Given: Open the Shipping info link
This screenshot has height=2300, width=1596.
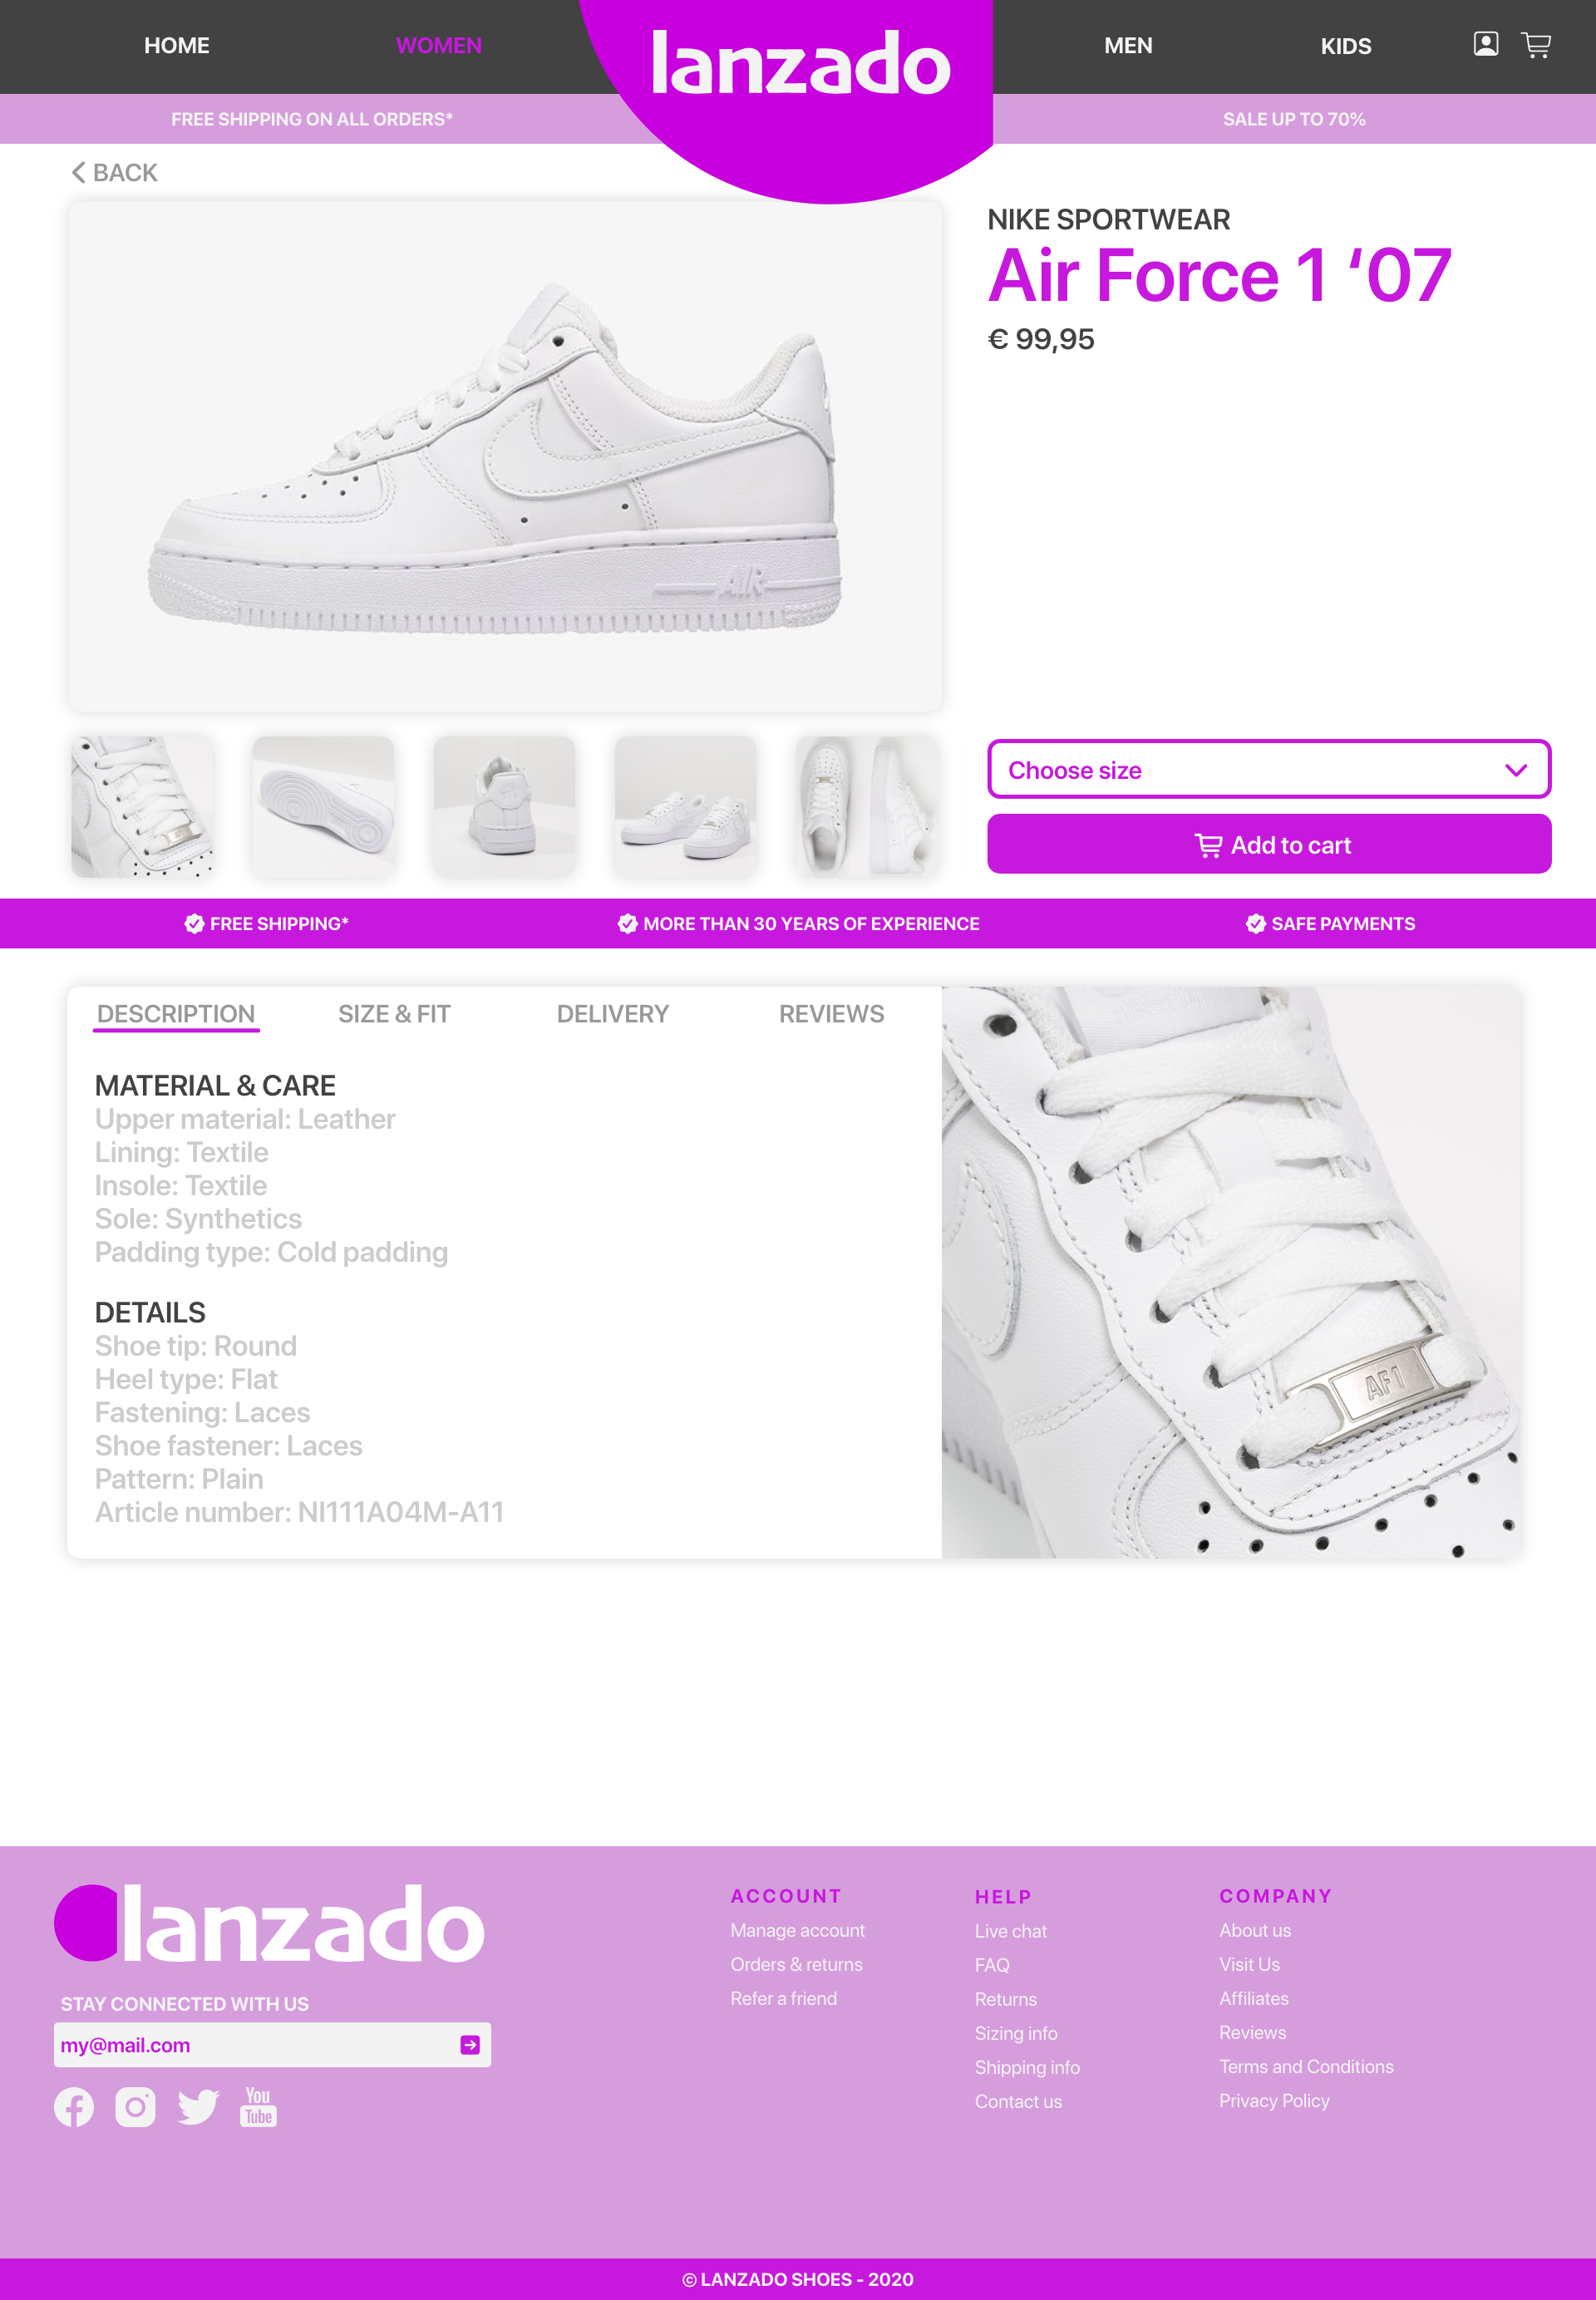Looking at the screenshot, I should coord(1027,2067).
